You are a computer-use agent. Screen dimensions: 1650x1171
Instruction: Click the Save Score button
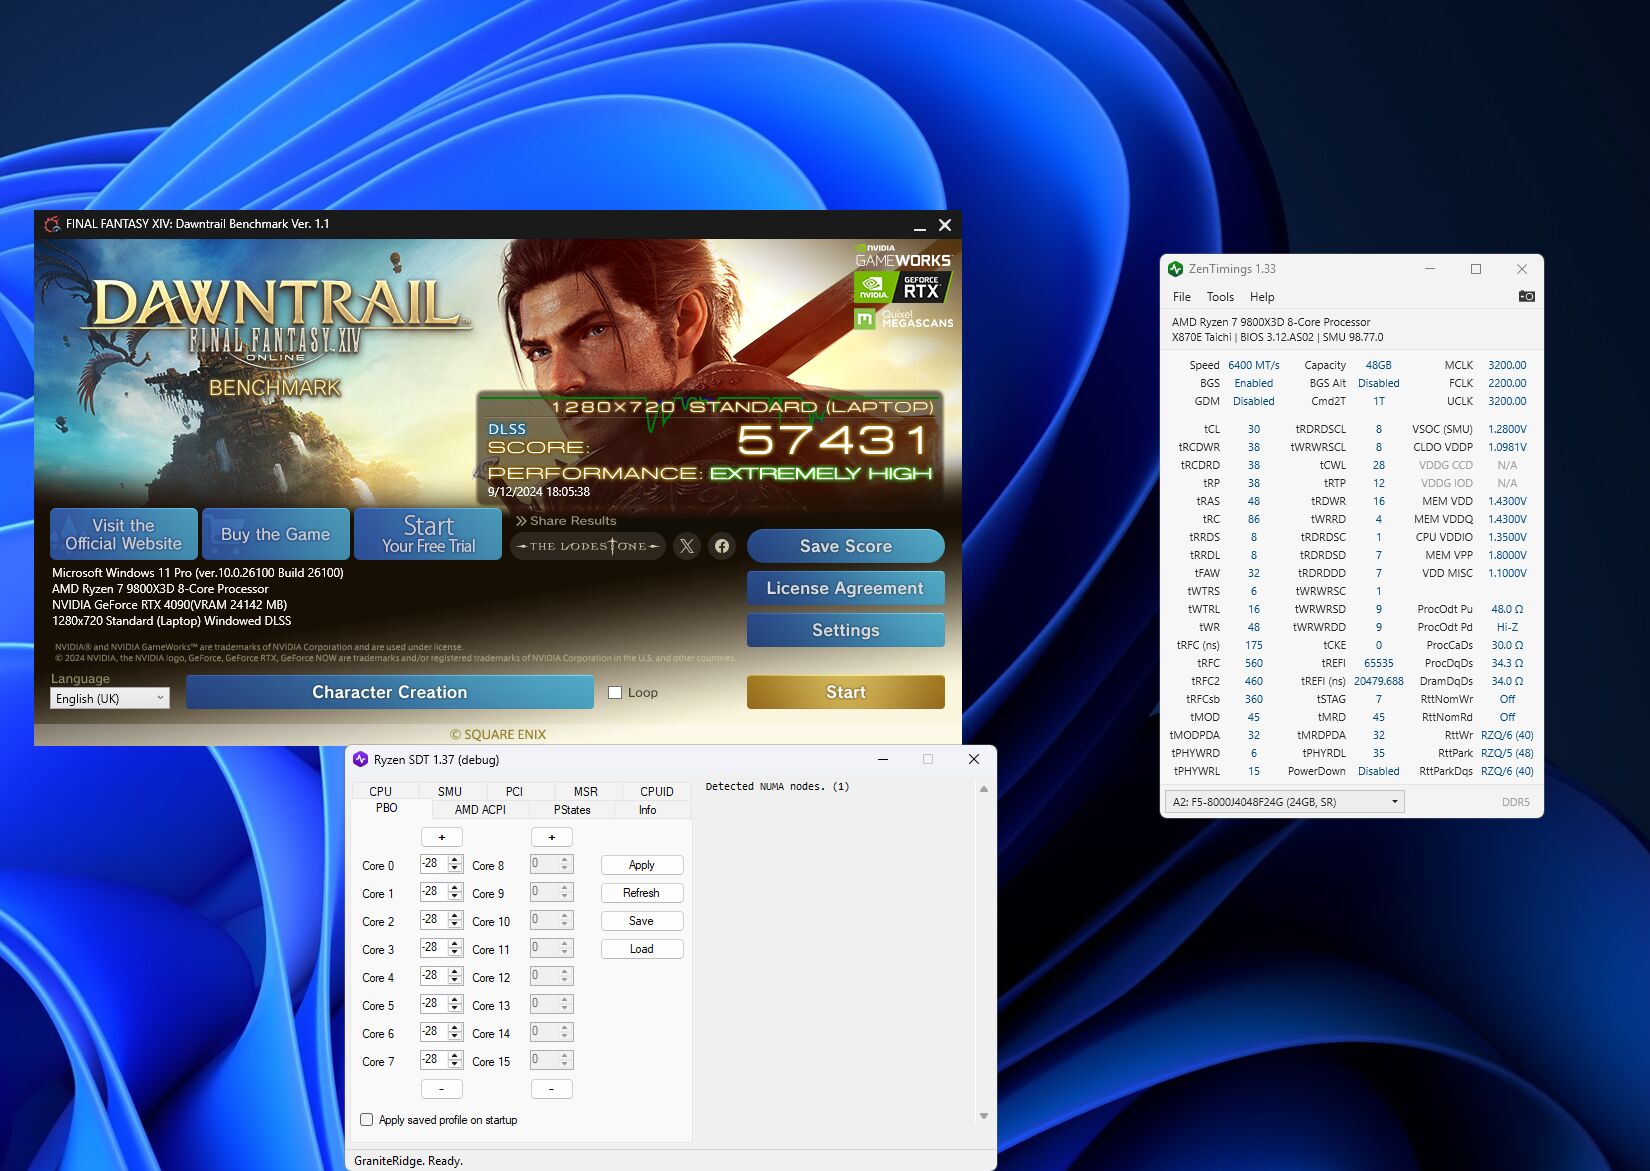(846, 546)
